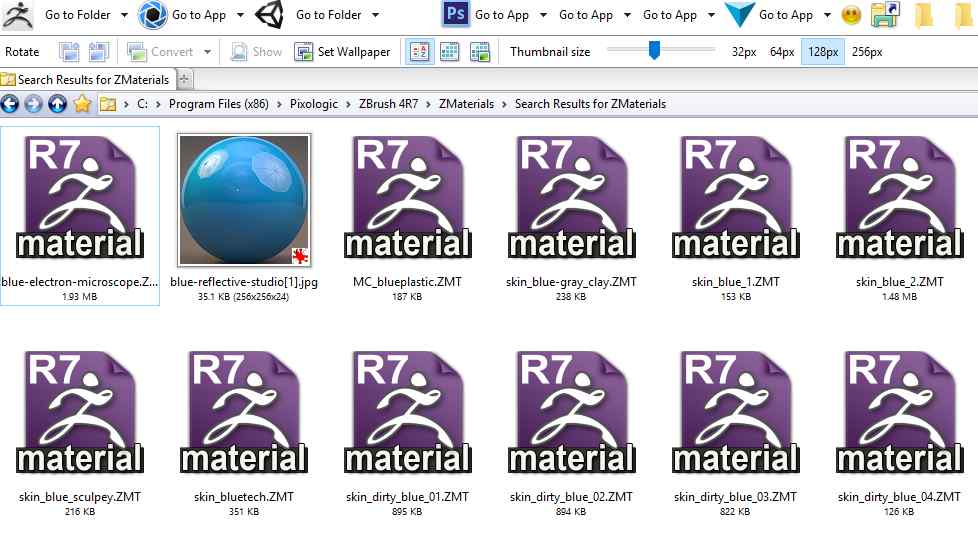Click the KeyShot app icon
978x535 pixels.
(152, 16)
